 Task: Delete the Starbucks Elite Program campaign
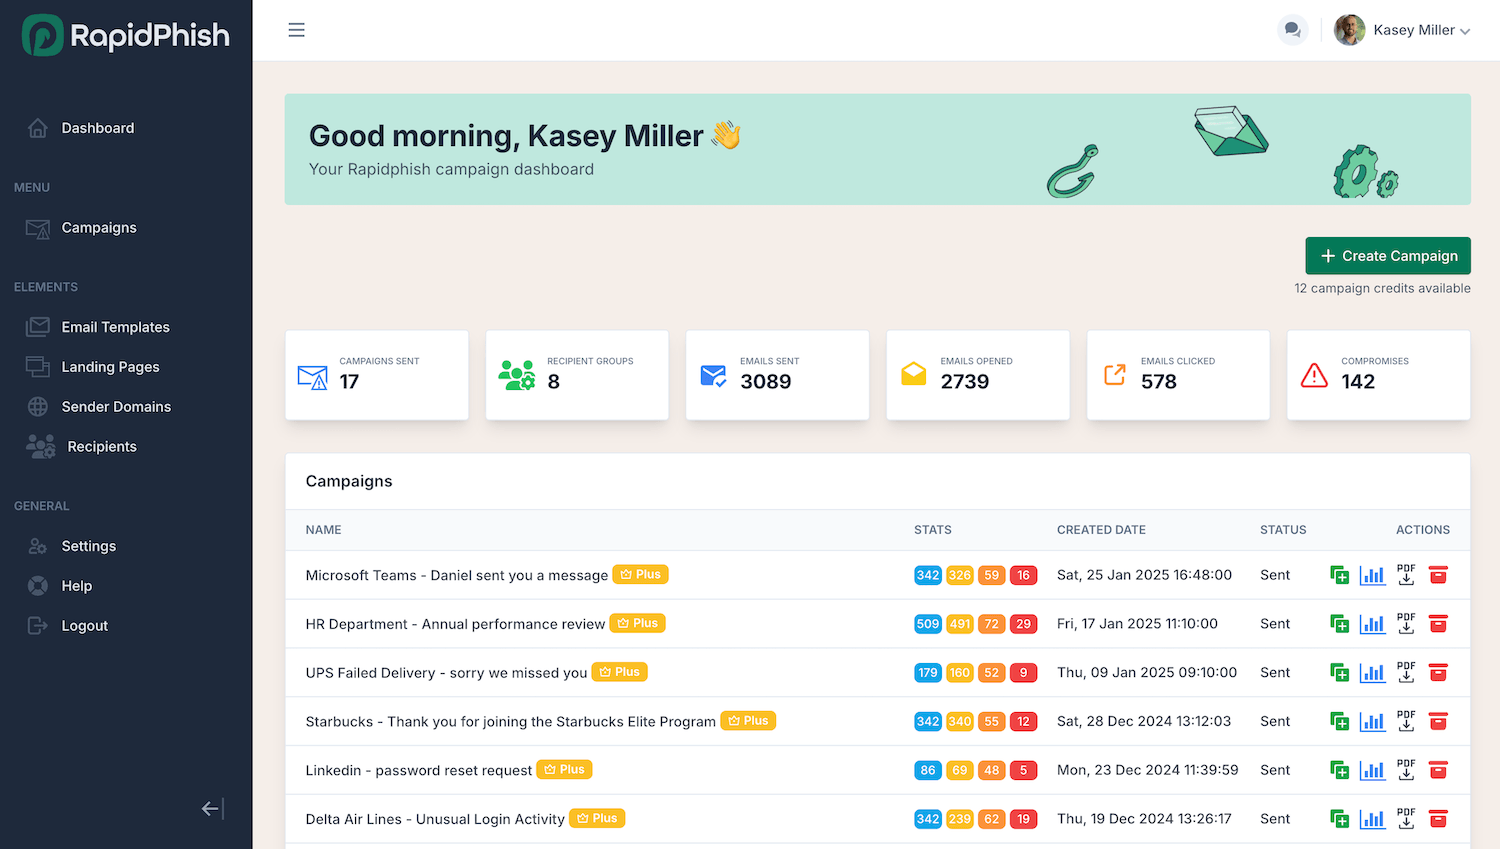pyautogui.click(x=1438, y=721)
